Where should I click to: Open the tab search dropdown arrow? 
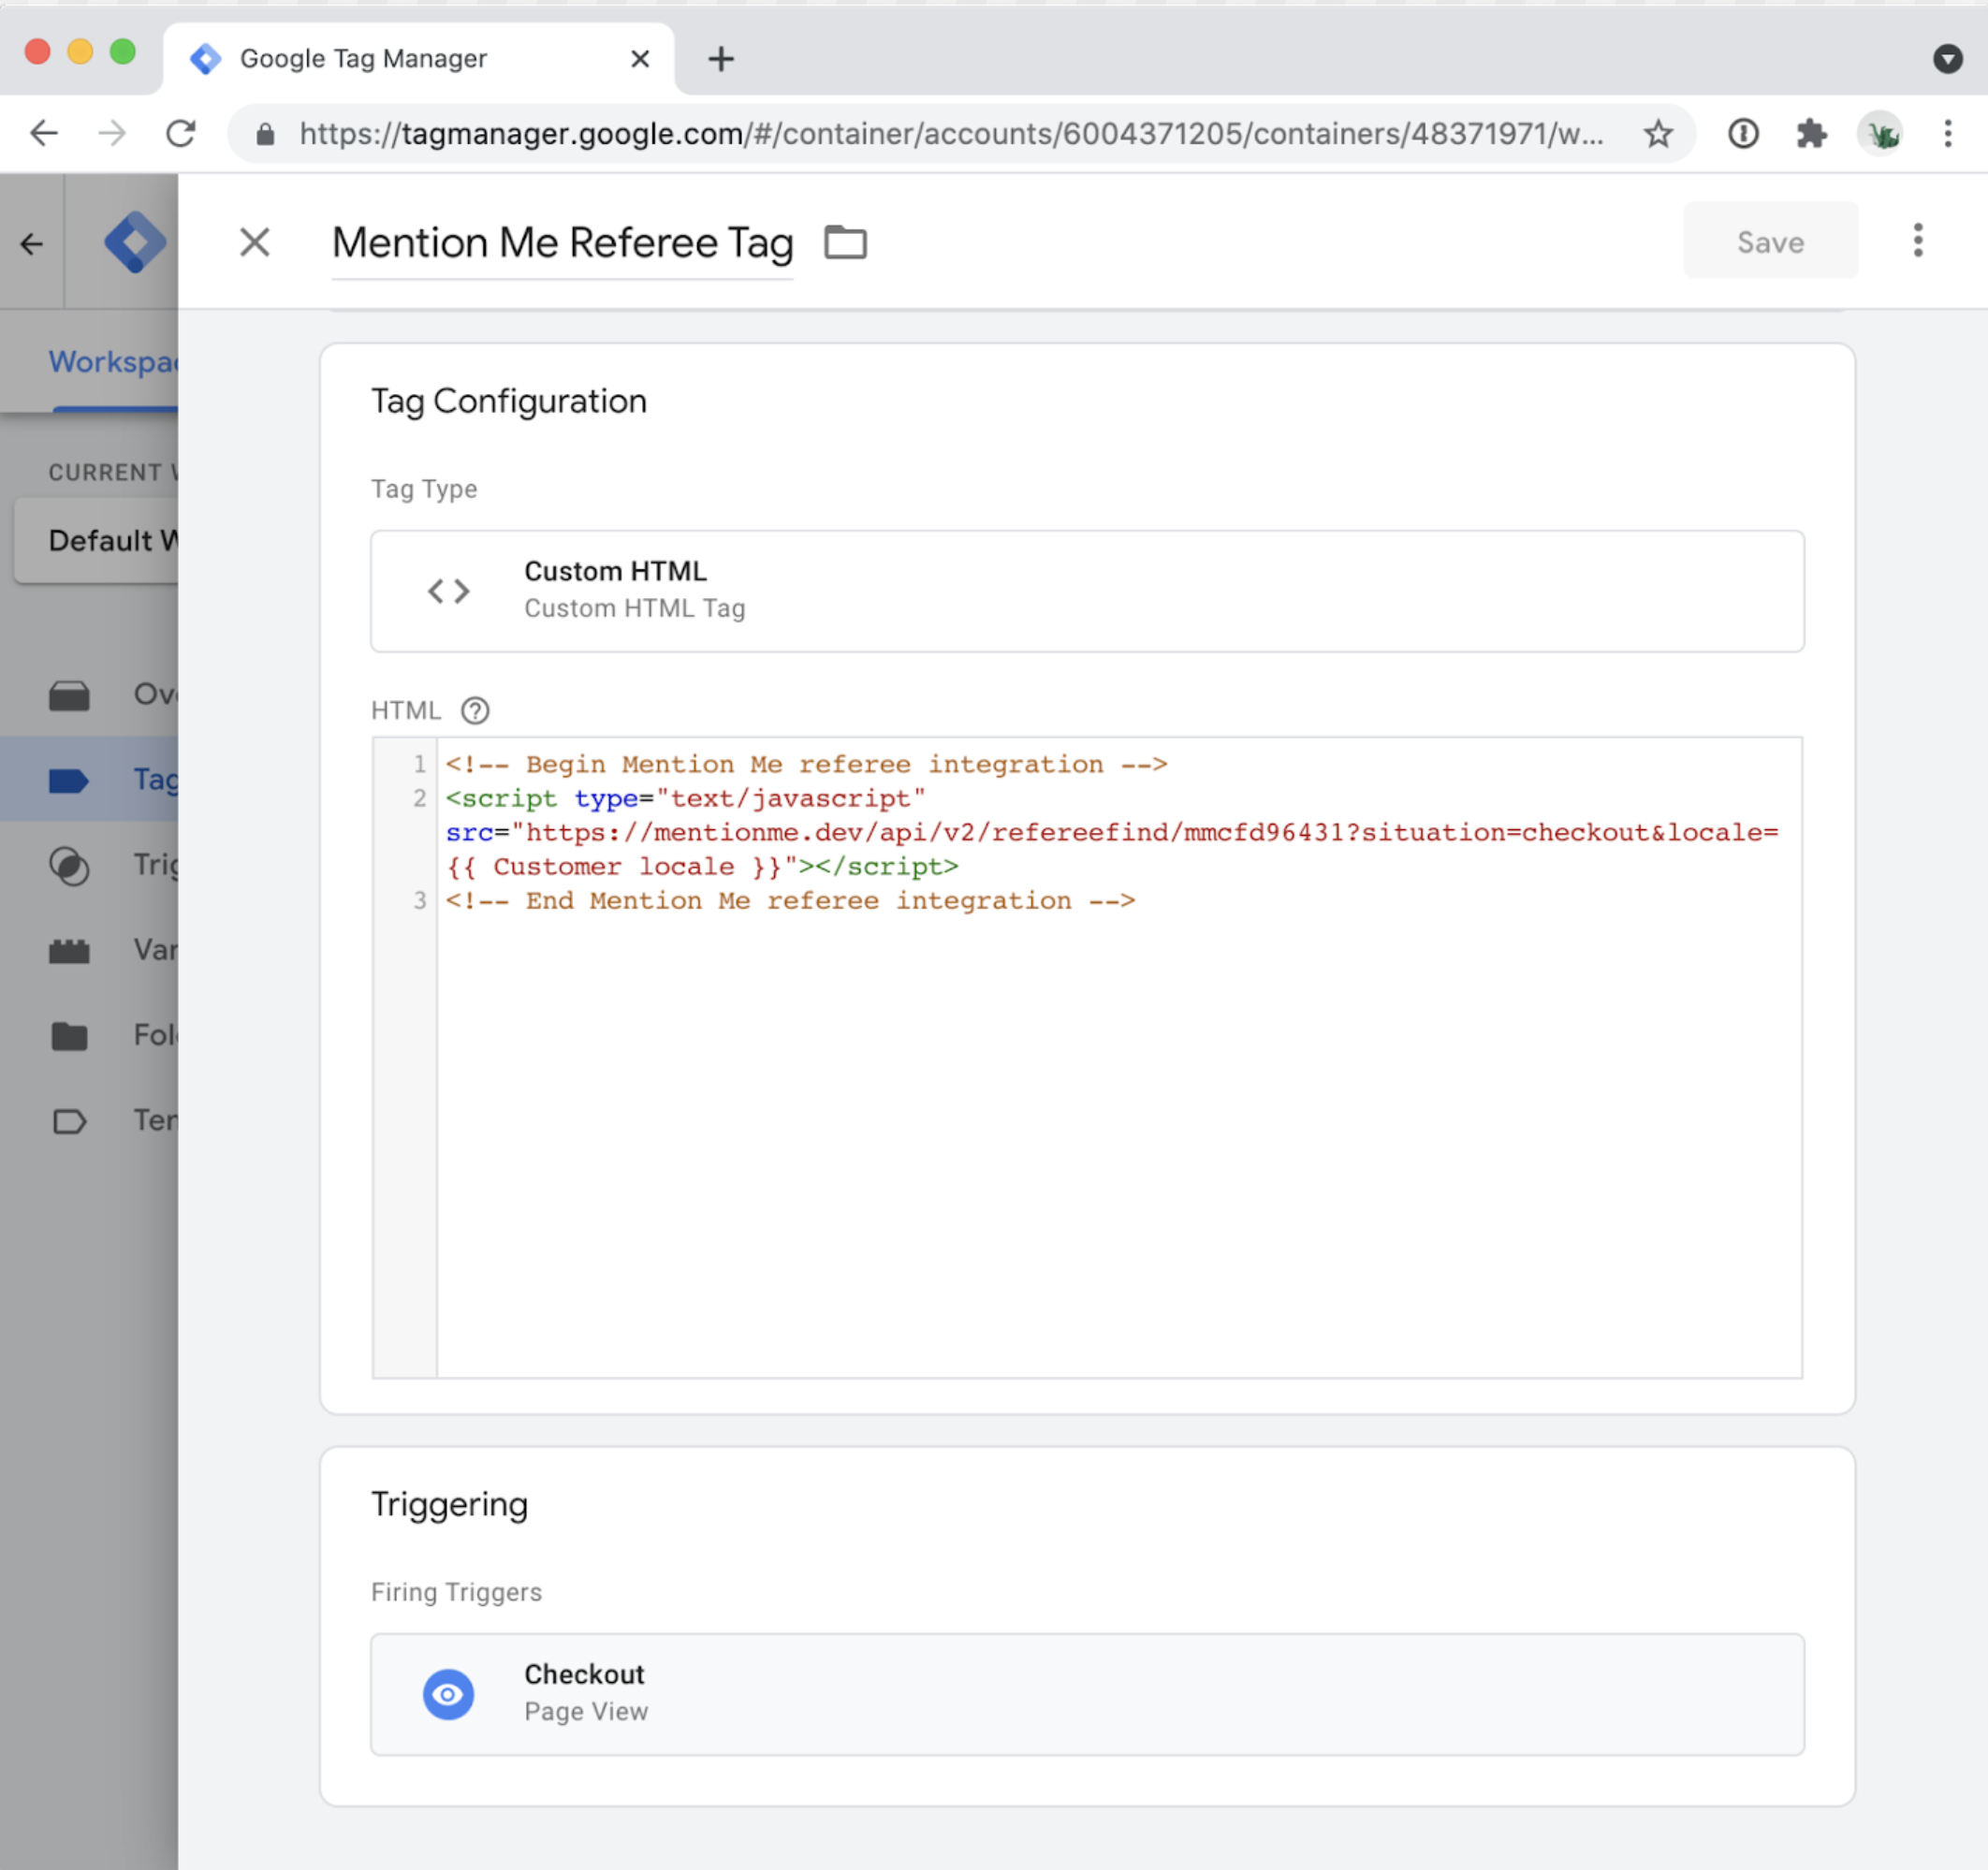point(1947,59)
